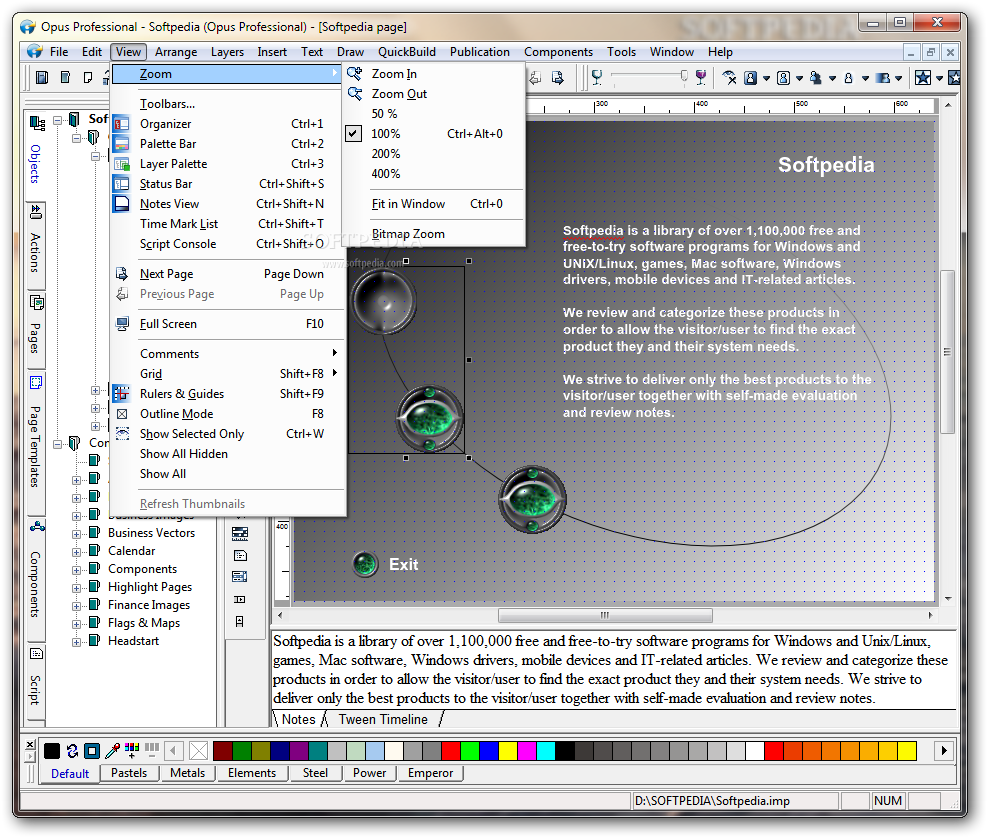This screenshot has height=838, width=988.
Task: Expand the Business Vectors tree node
Action: 76,534
